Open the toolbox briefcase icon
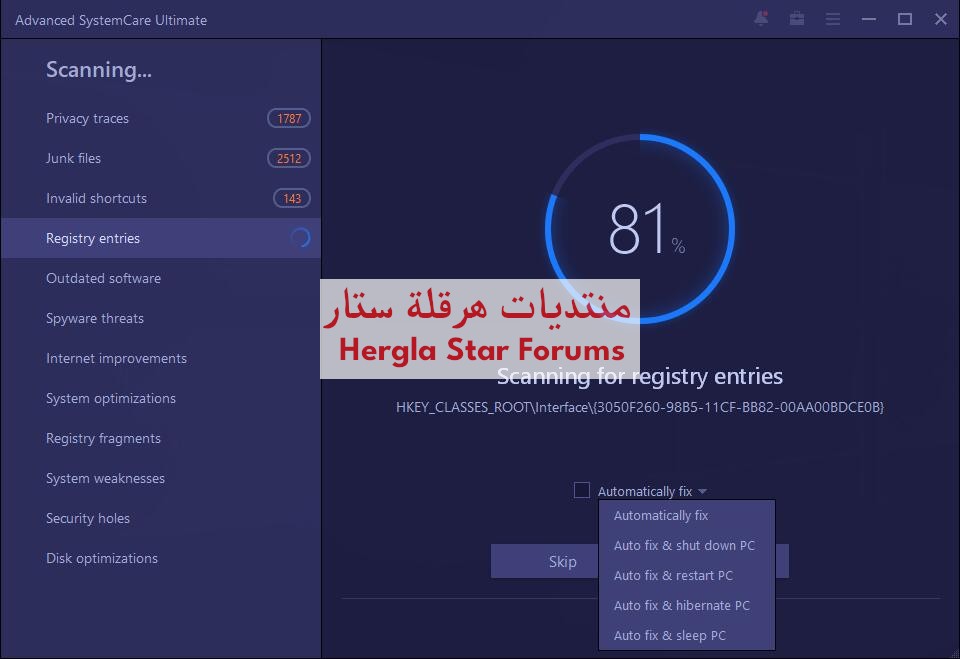The height and width of the screenshot is (659, 960). 797,19
